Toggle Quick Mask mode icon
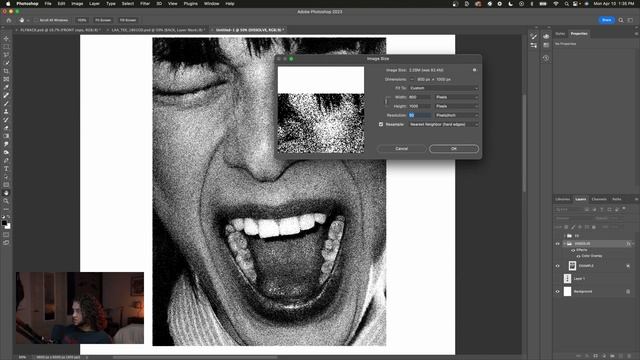 pos(6,235)
